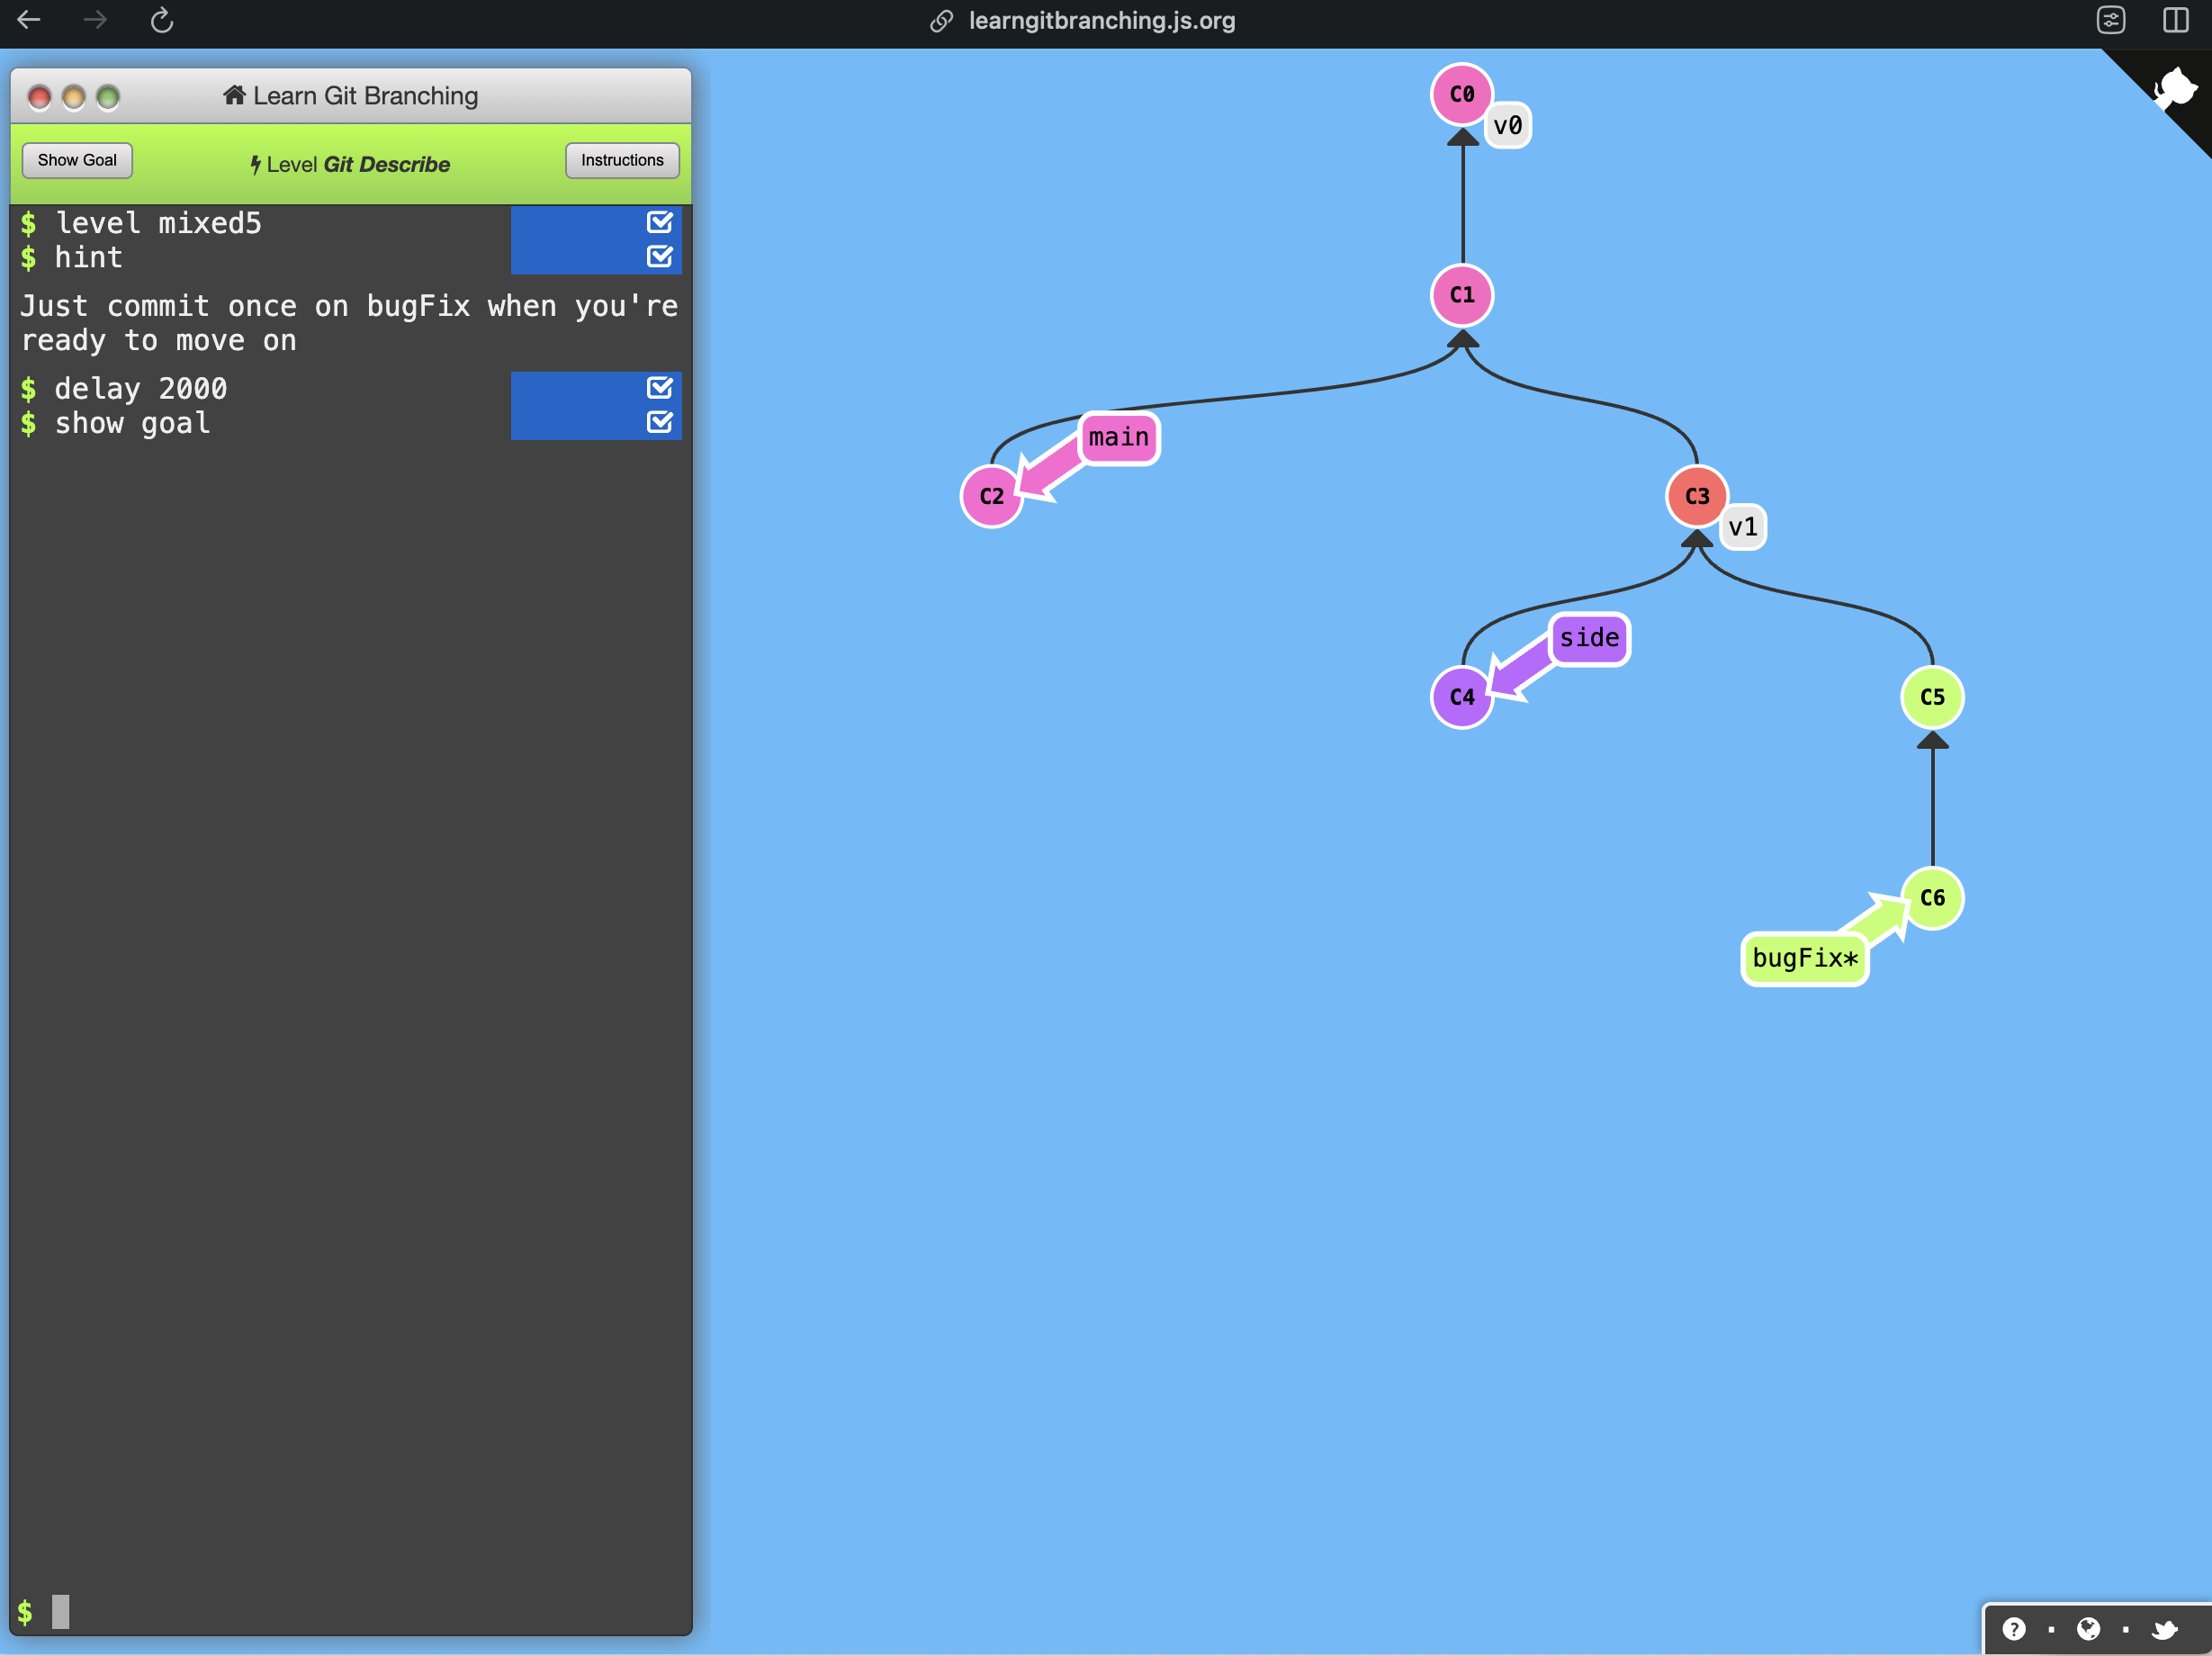The height and width of the screenshot is (1656, 2212).
Task: Click the split-view icon at top right
Action: [x=2176, y=19]
